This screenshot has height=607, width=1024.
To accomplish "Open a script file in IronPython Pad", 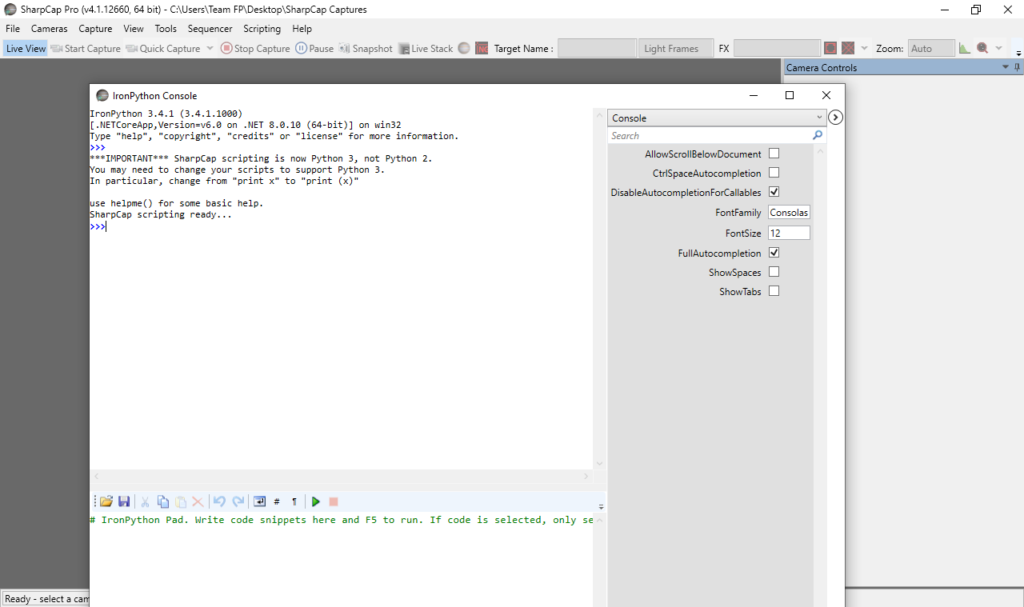I will coord(106,501).
